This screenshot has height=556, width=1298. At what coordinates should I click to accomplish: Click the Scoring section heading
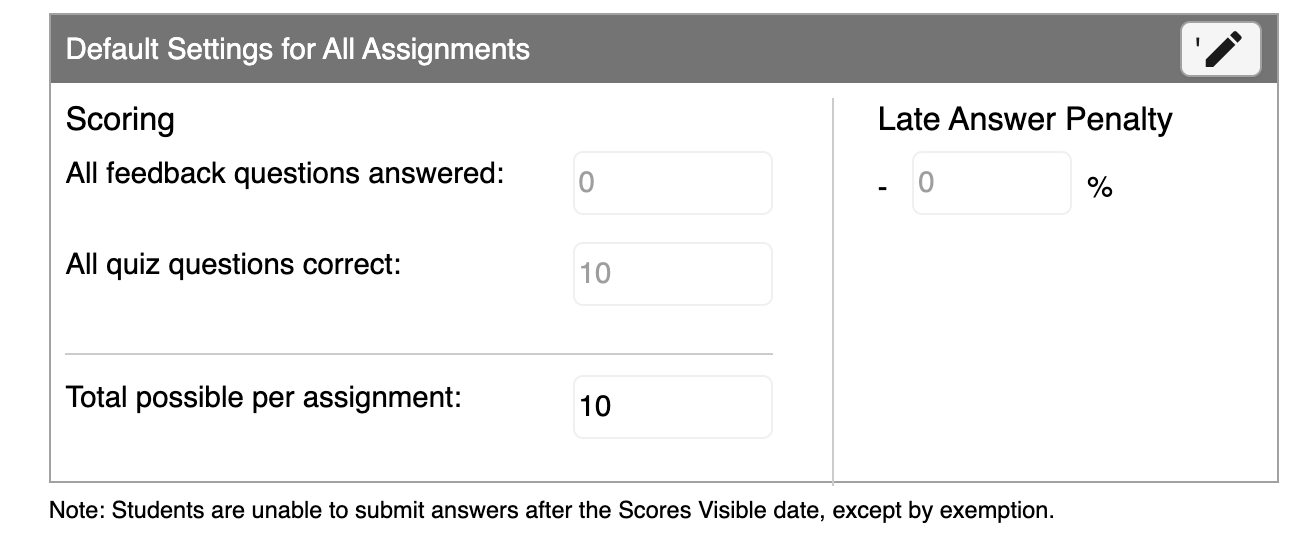click(120, 120)
